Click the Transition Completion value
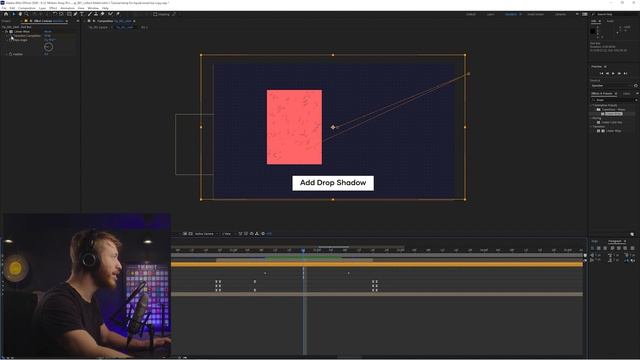The height and width of the screenshot is (360, 640). point(47,36)
